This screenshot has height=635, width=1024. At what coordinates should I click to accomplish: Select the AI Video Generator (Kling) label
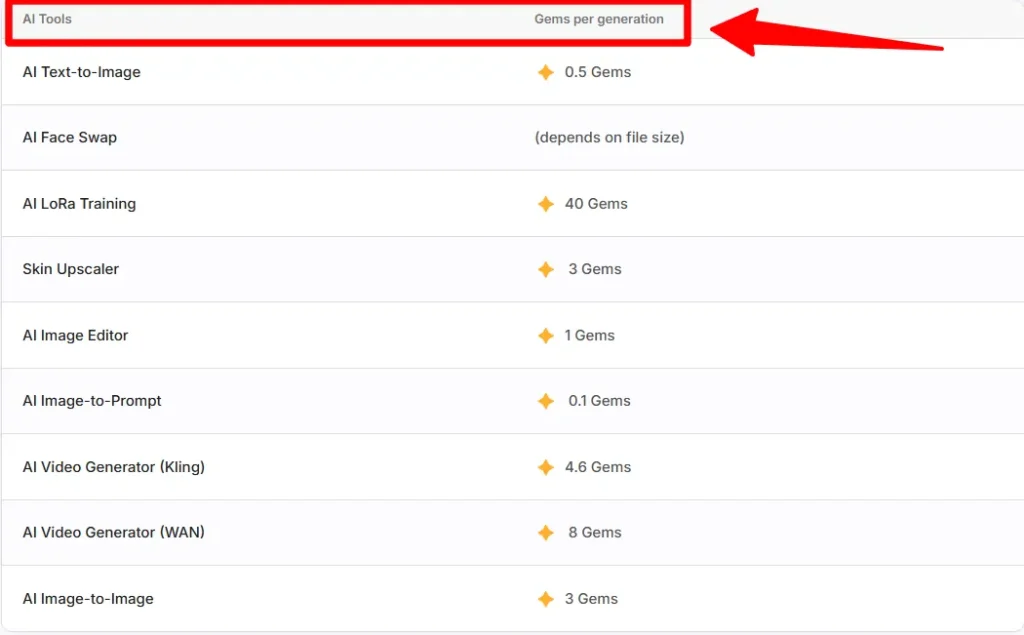[113, 467]
